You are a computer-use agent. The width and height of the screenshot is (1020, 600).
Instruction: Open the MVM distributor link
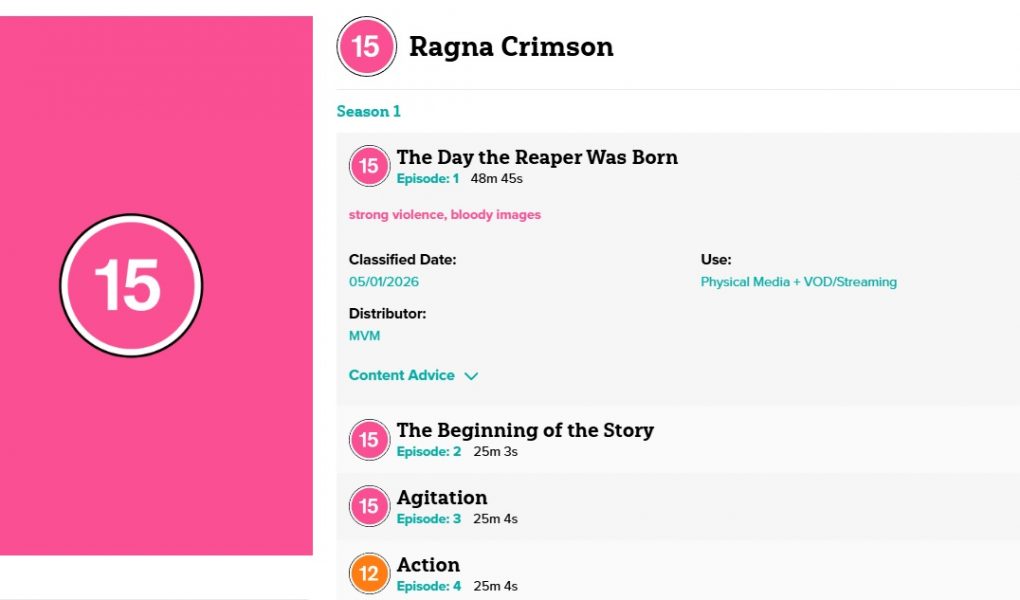(x=364, y=336)
